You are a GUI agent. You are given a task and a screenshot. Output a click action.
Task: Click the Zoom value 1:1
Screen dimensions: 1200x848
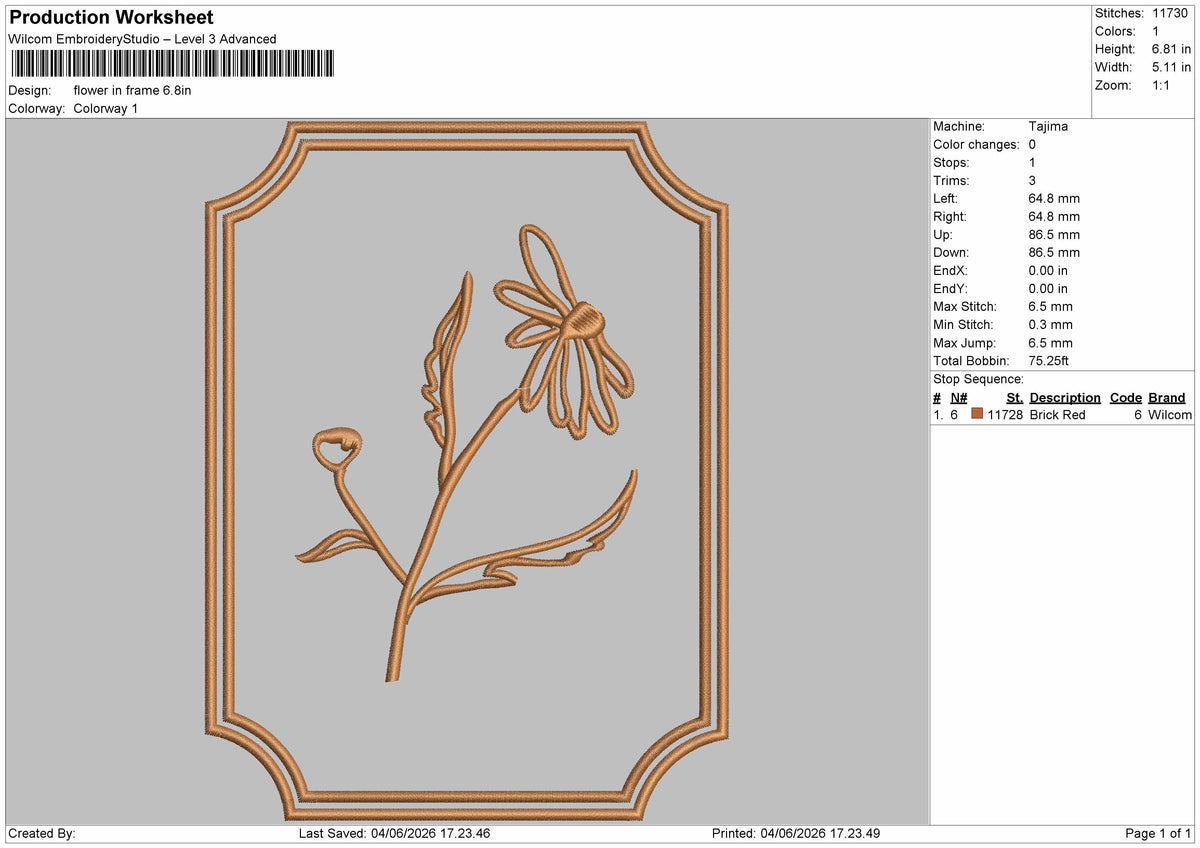click(x=1162, y=85)
